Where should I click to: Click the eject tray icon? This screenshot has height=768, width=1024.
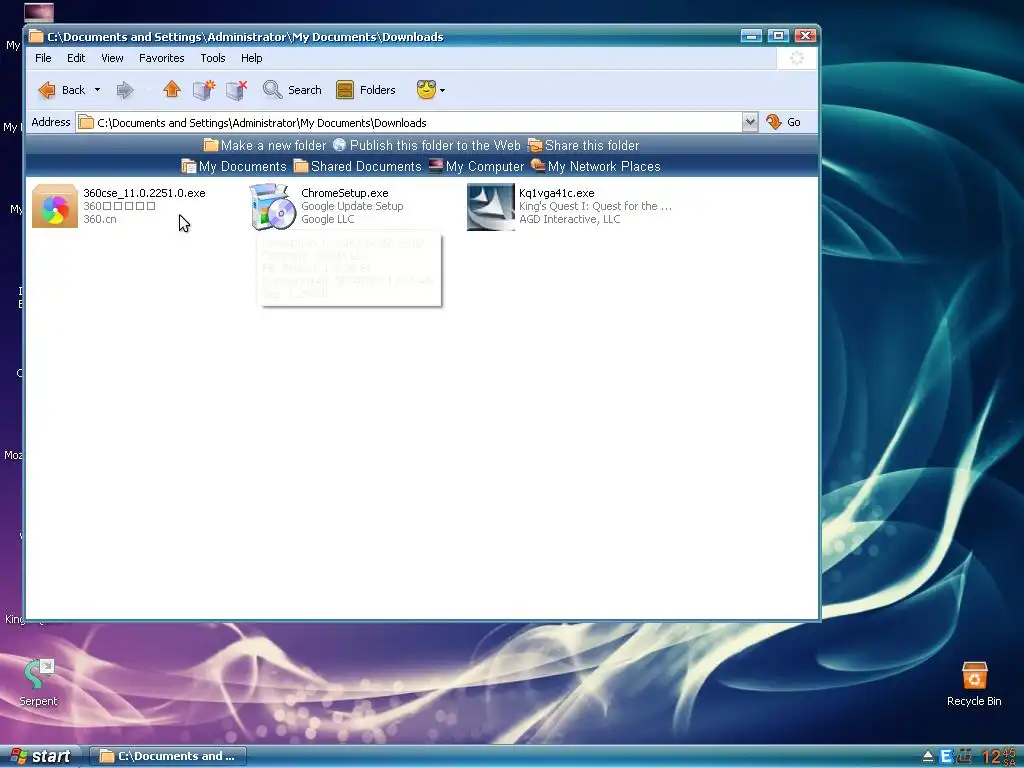point(927,757)
